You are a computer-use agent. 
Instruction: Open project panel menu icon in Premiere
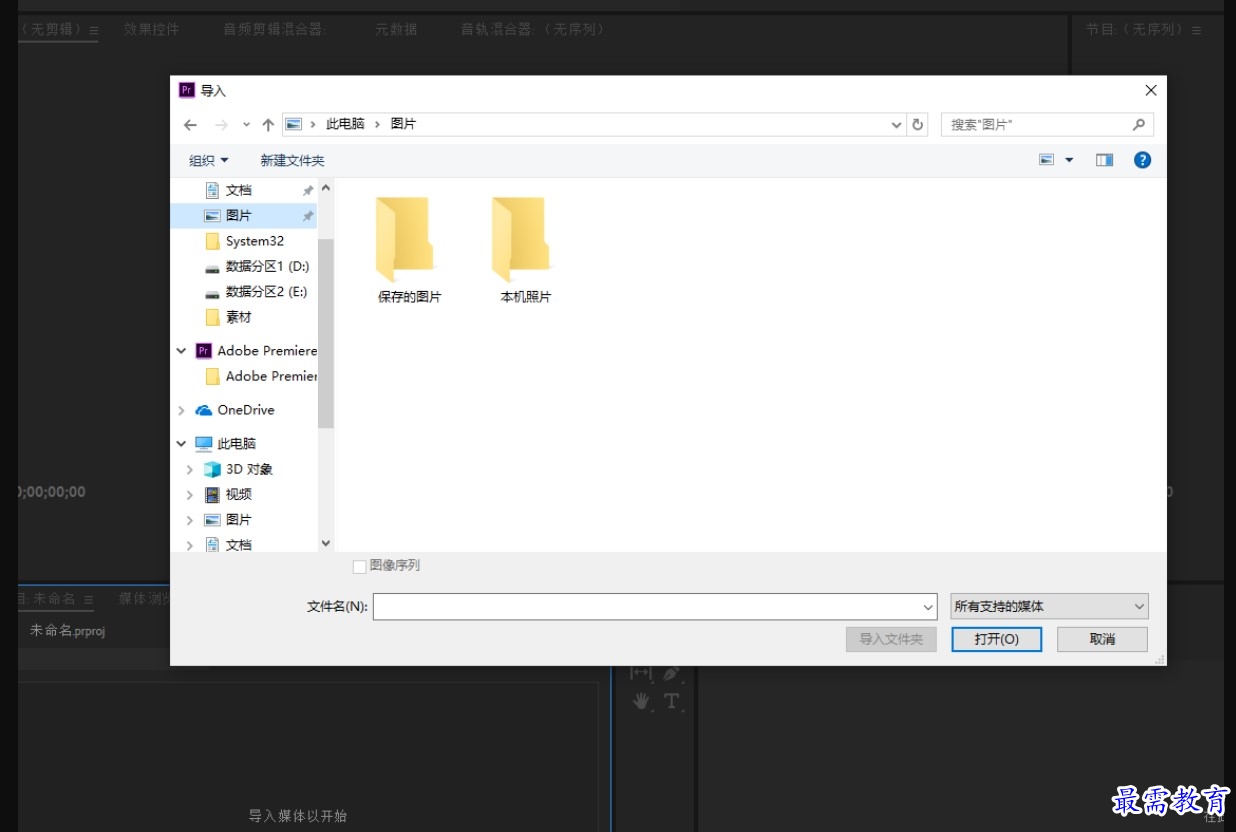tap(88, 599)
